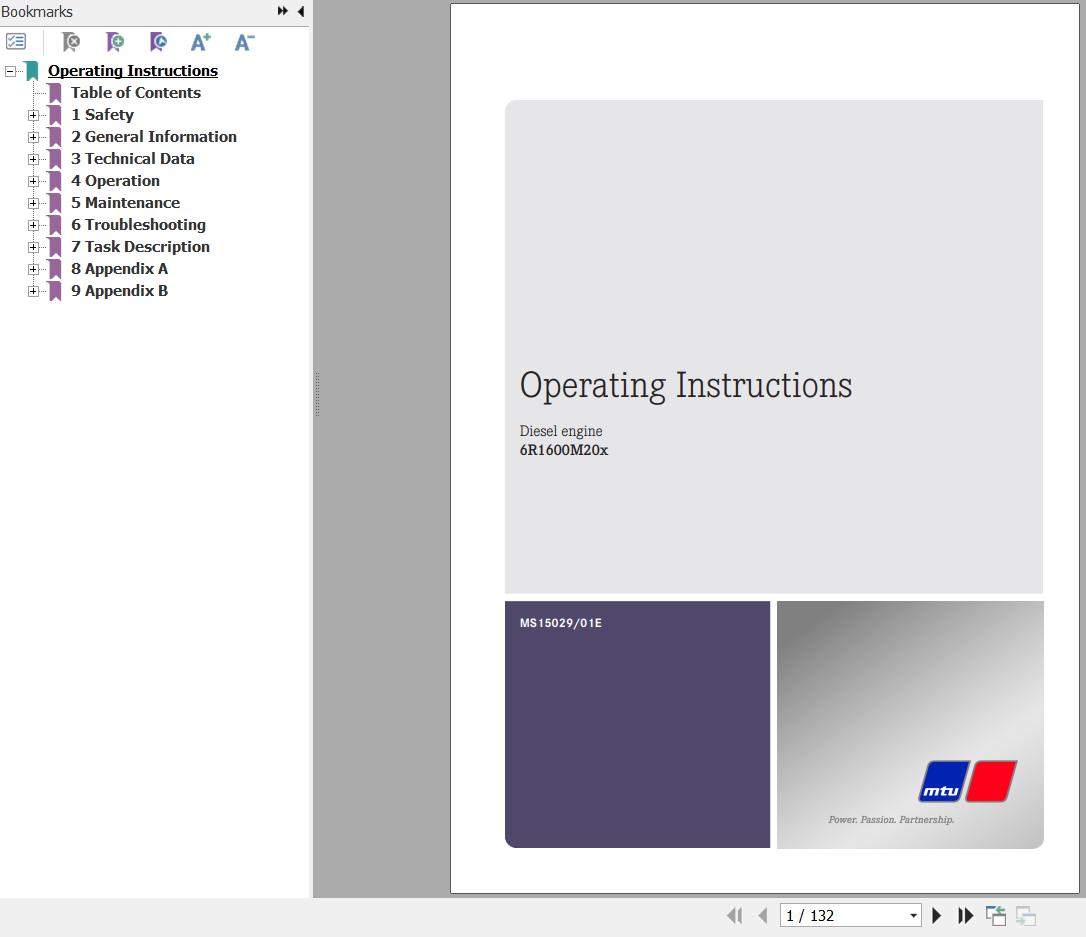The image size is (1086, 937).
Task: Select the 2 General Information bookmark label
Action: pyautogui.click(x=154, y=137)
